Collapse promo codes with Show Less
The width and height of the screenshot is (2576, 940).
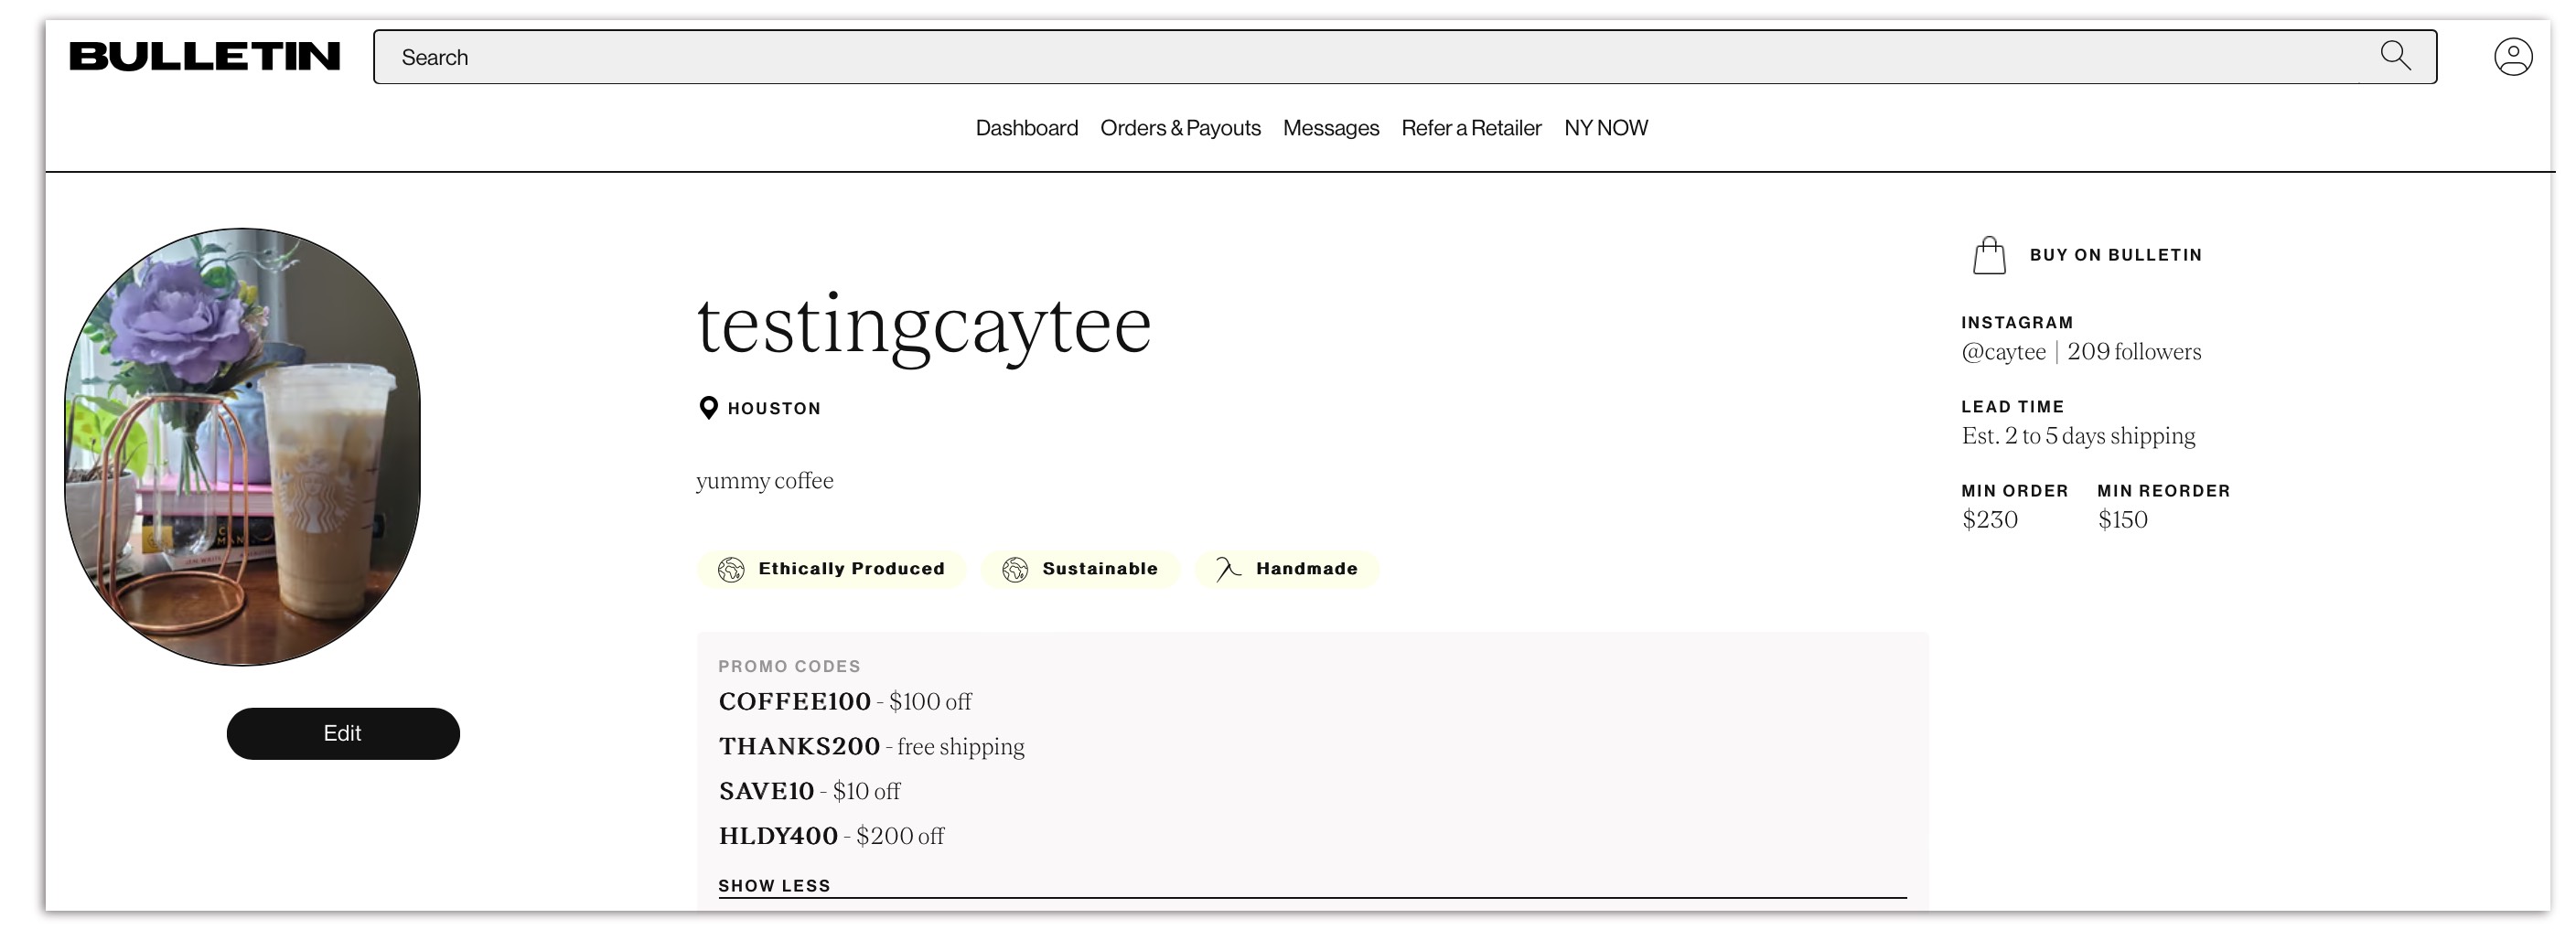tap(774, 886)
